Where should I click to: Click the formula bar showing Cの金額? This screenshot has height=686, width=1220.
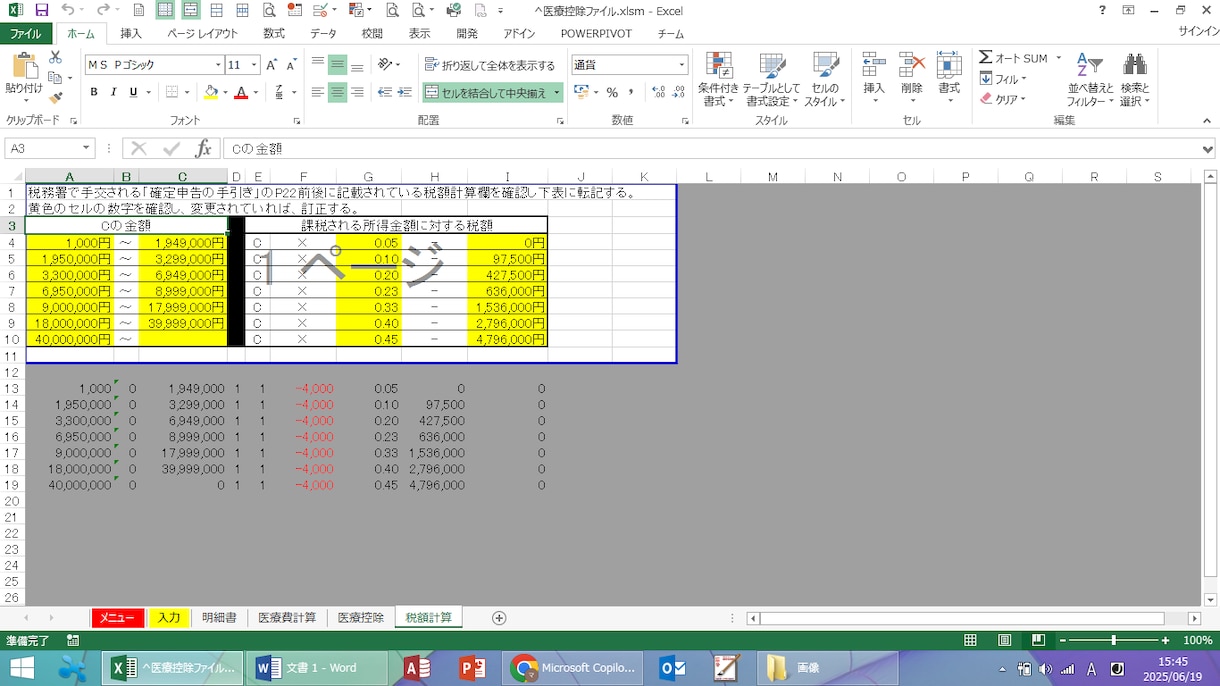(710, 149)
